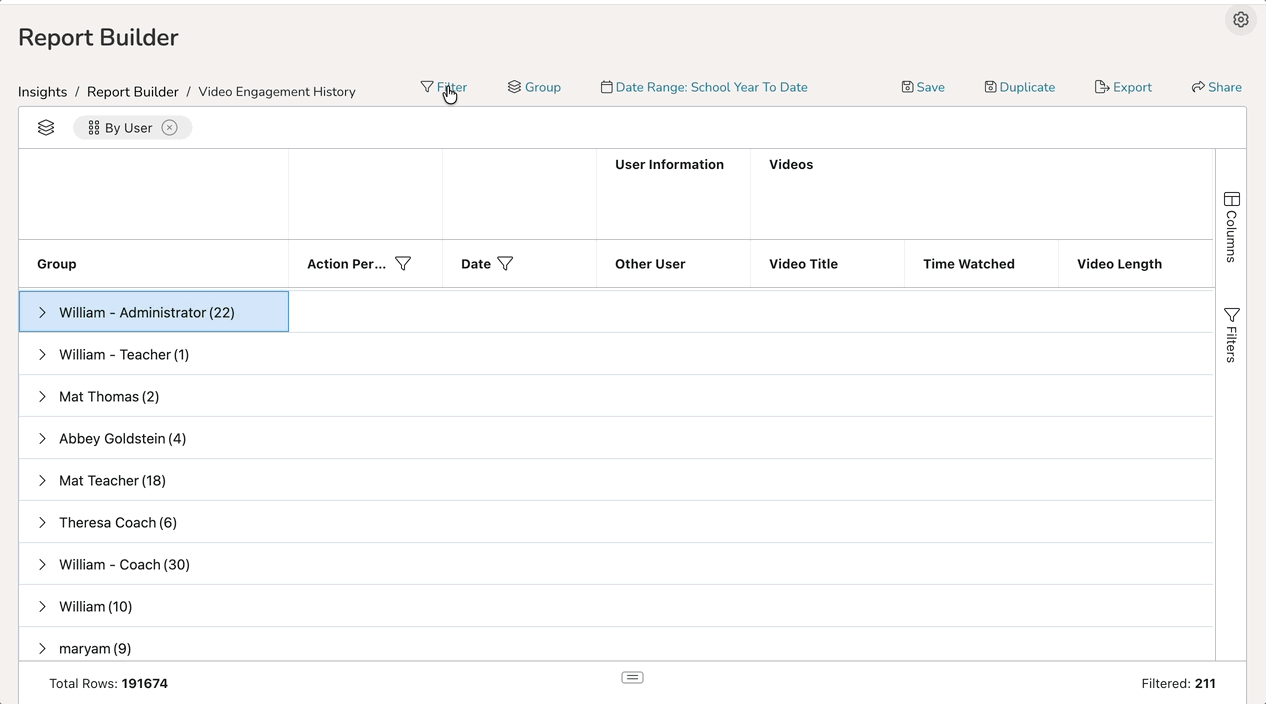Expand Theresa Coach group row

42,523
